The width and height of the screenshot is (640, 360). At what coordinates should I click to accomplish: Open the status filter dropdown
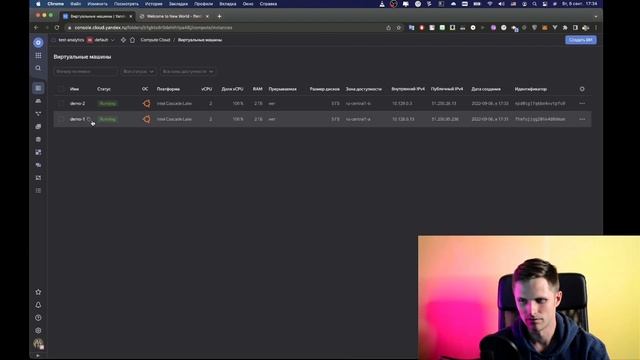coord(138,71)
